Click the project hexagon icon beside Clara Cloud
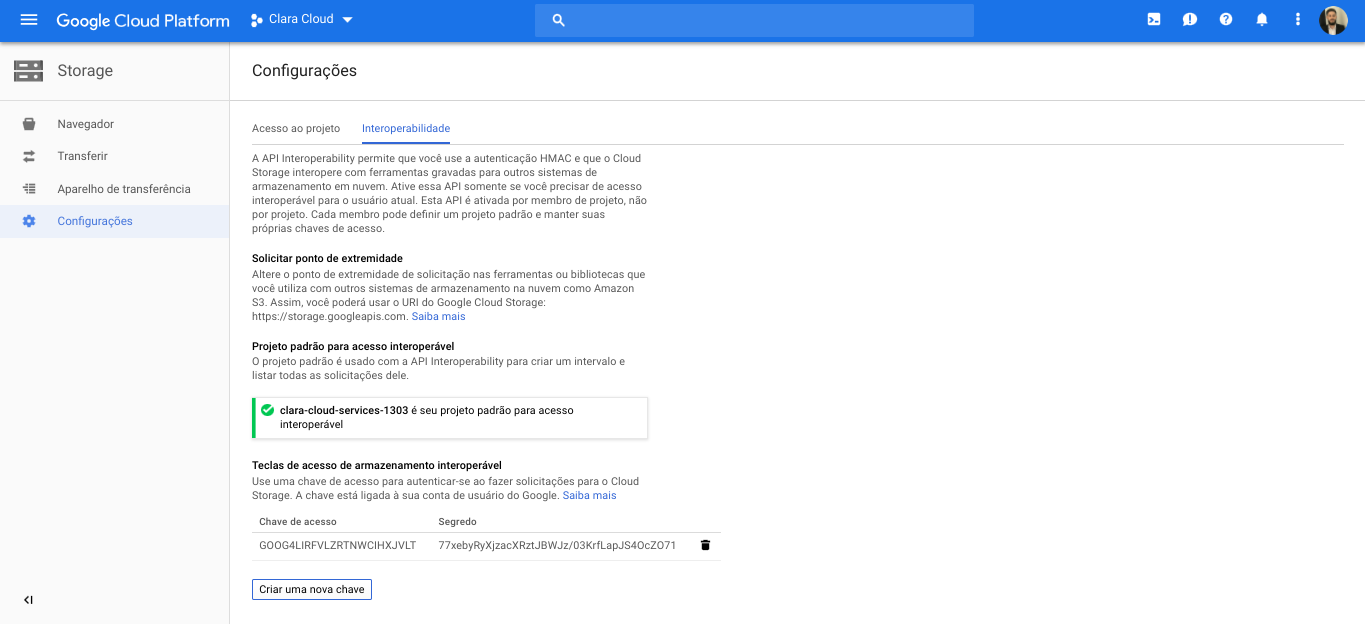Image resolution: width=1365 pixels, height=624 pixels. 256,20
